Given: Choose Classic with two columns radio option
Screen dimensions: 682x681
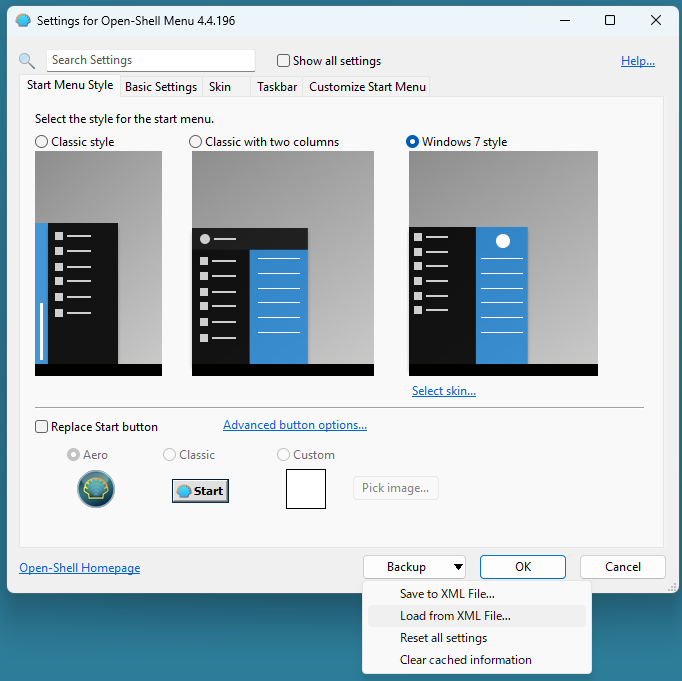Looking at the screenshot, I should (196, 142).
